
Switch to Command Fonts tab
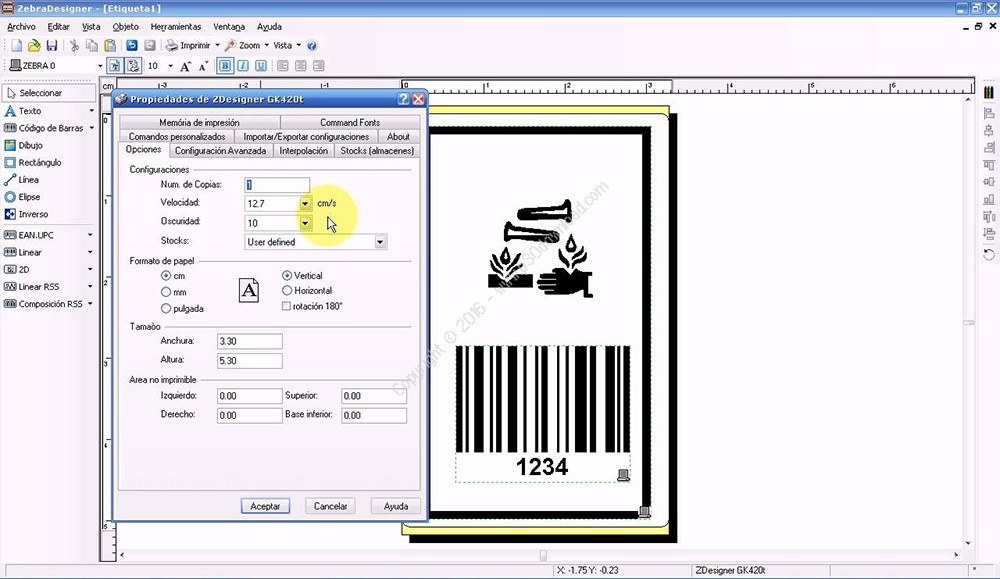click(350, 122)
